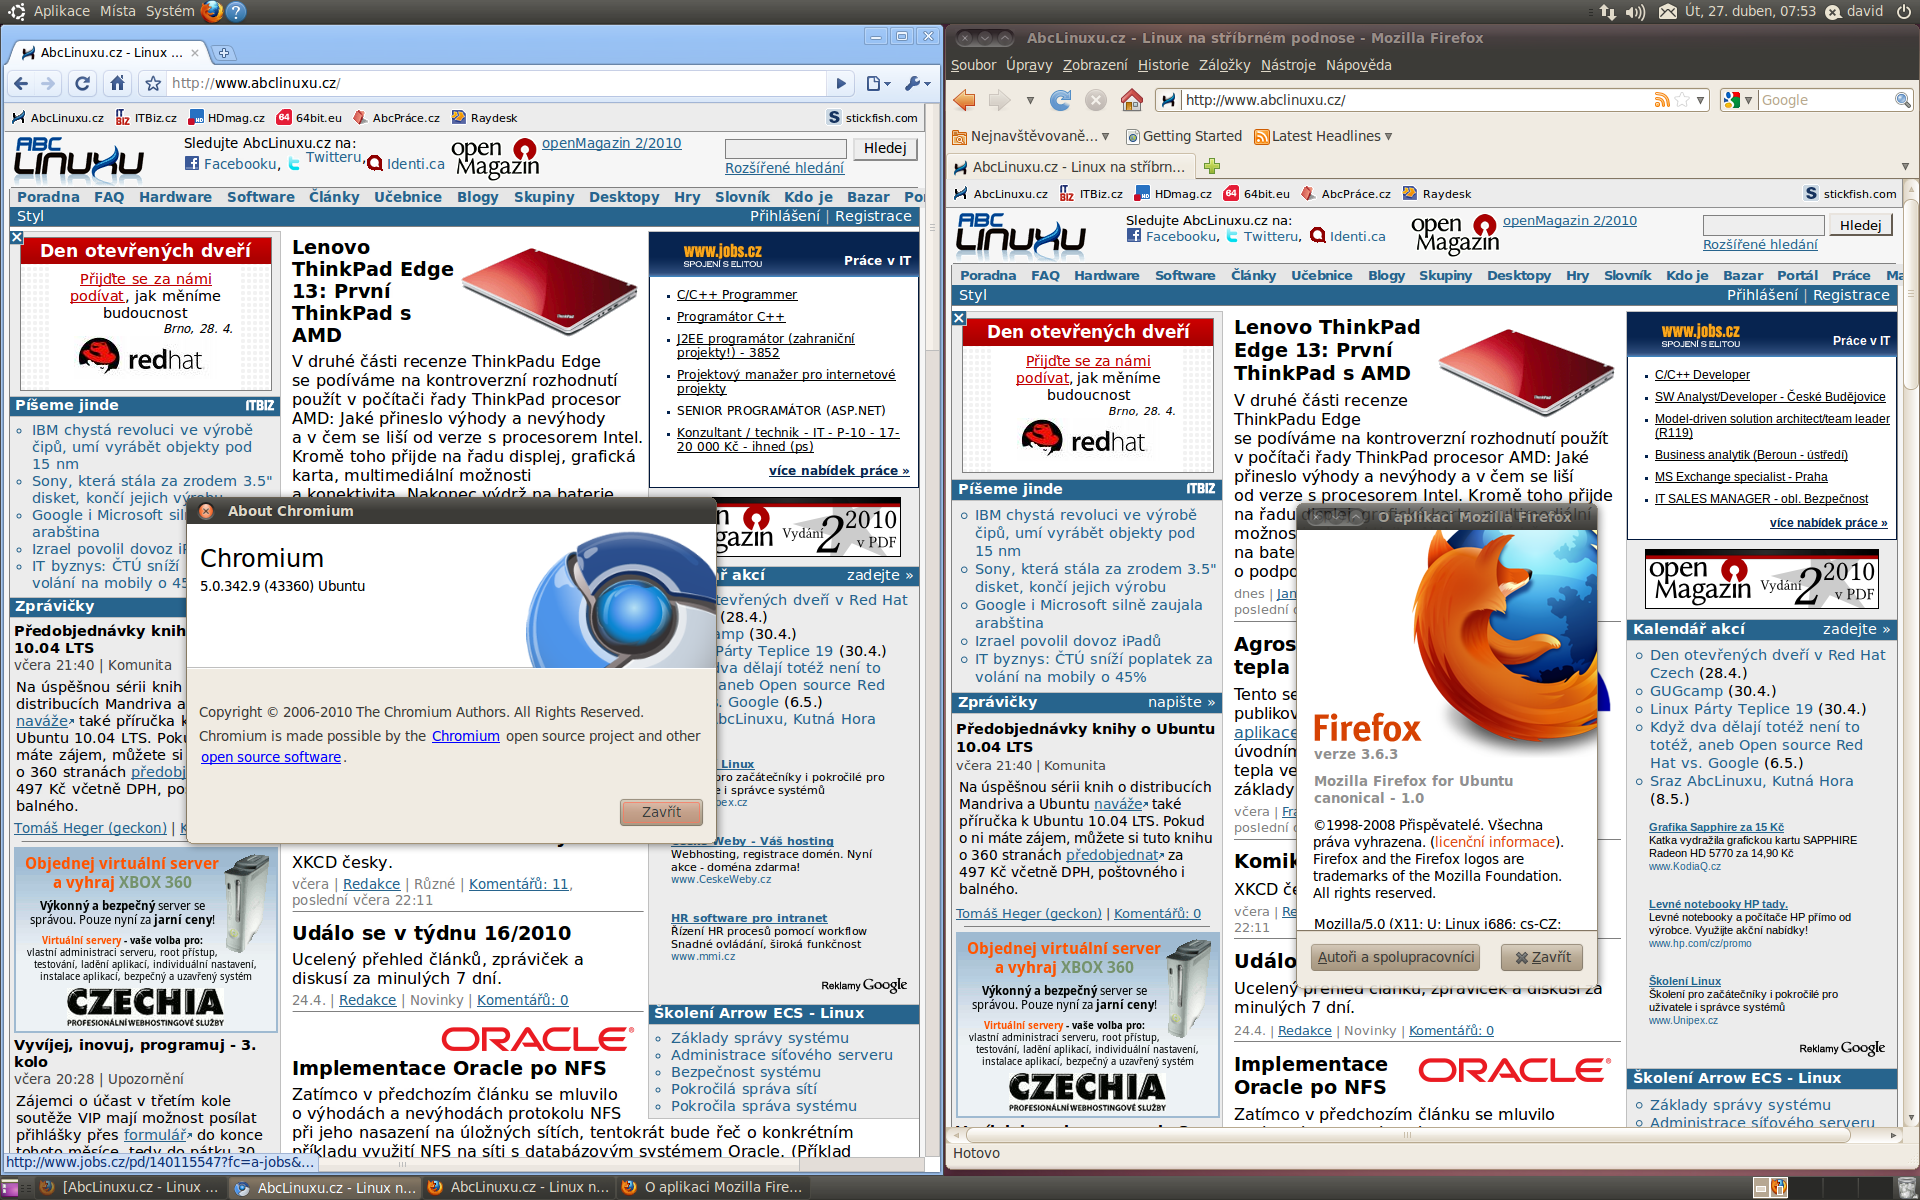Click Chromium's forward arrow
This screenshot has height=1200, width=1920.
[48, 83]
